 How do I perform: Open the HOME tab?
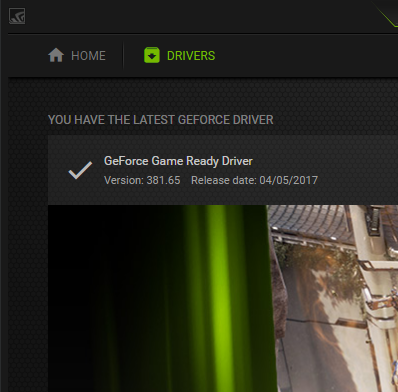coord(77,56)
